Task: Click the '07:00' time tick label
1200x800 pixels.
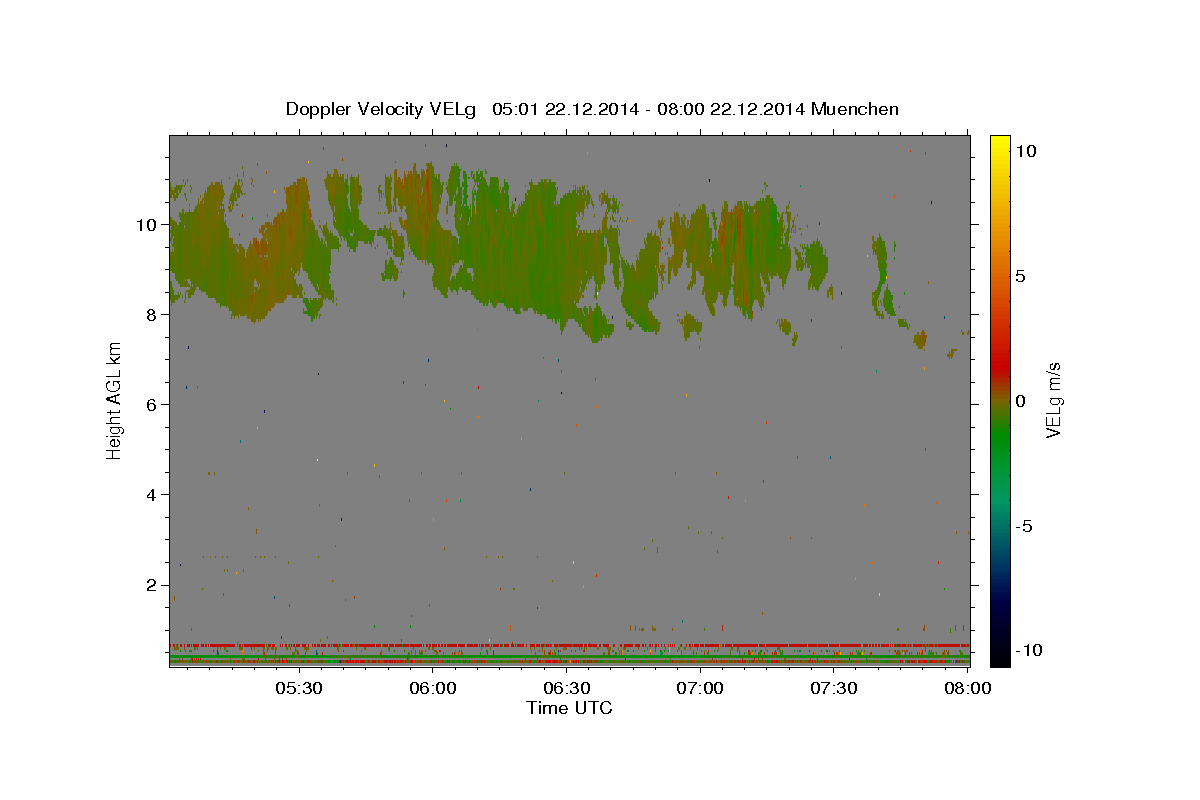Action: click(700, 688)
